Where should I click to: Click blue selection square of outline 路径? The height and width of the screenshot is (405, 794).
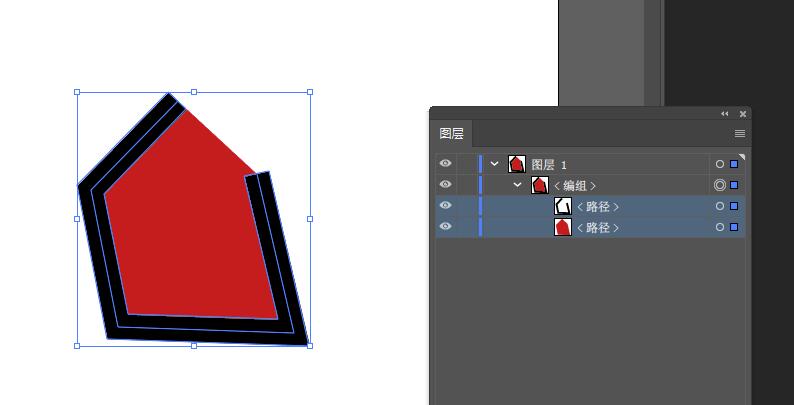click(x=734, y=206)
